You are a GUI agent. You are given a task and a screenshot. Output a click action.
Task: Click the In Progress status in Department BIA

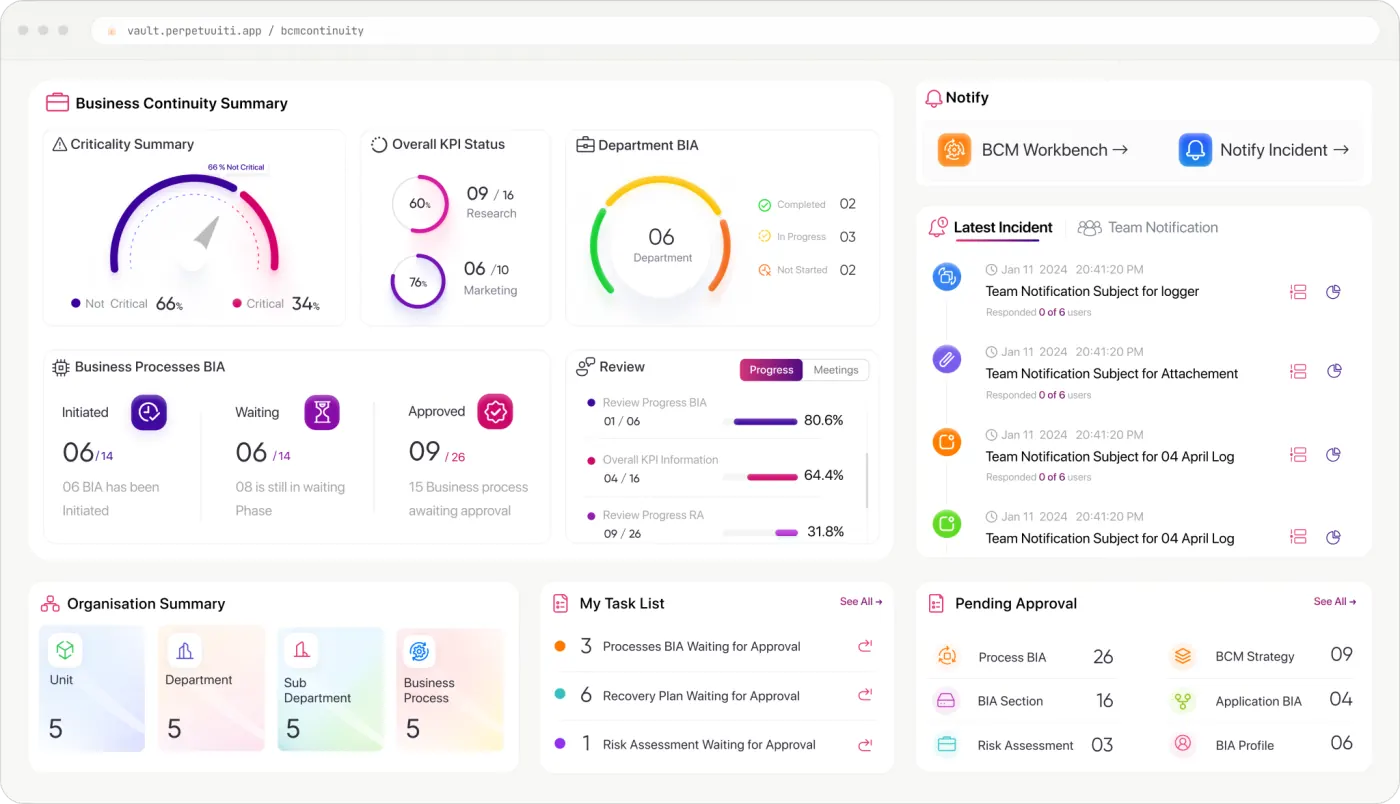(x=801, y=237)
